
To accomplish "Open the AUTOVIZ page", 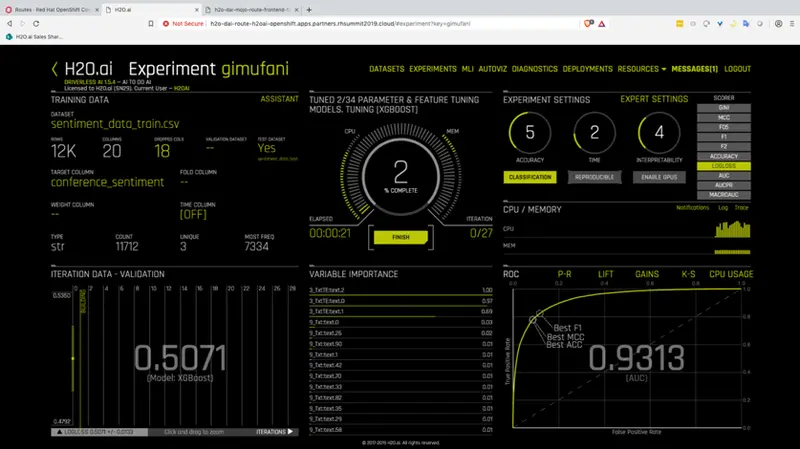I will (x=492, y=69).
